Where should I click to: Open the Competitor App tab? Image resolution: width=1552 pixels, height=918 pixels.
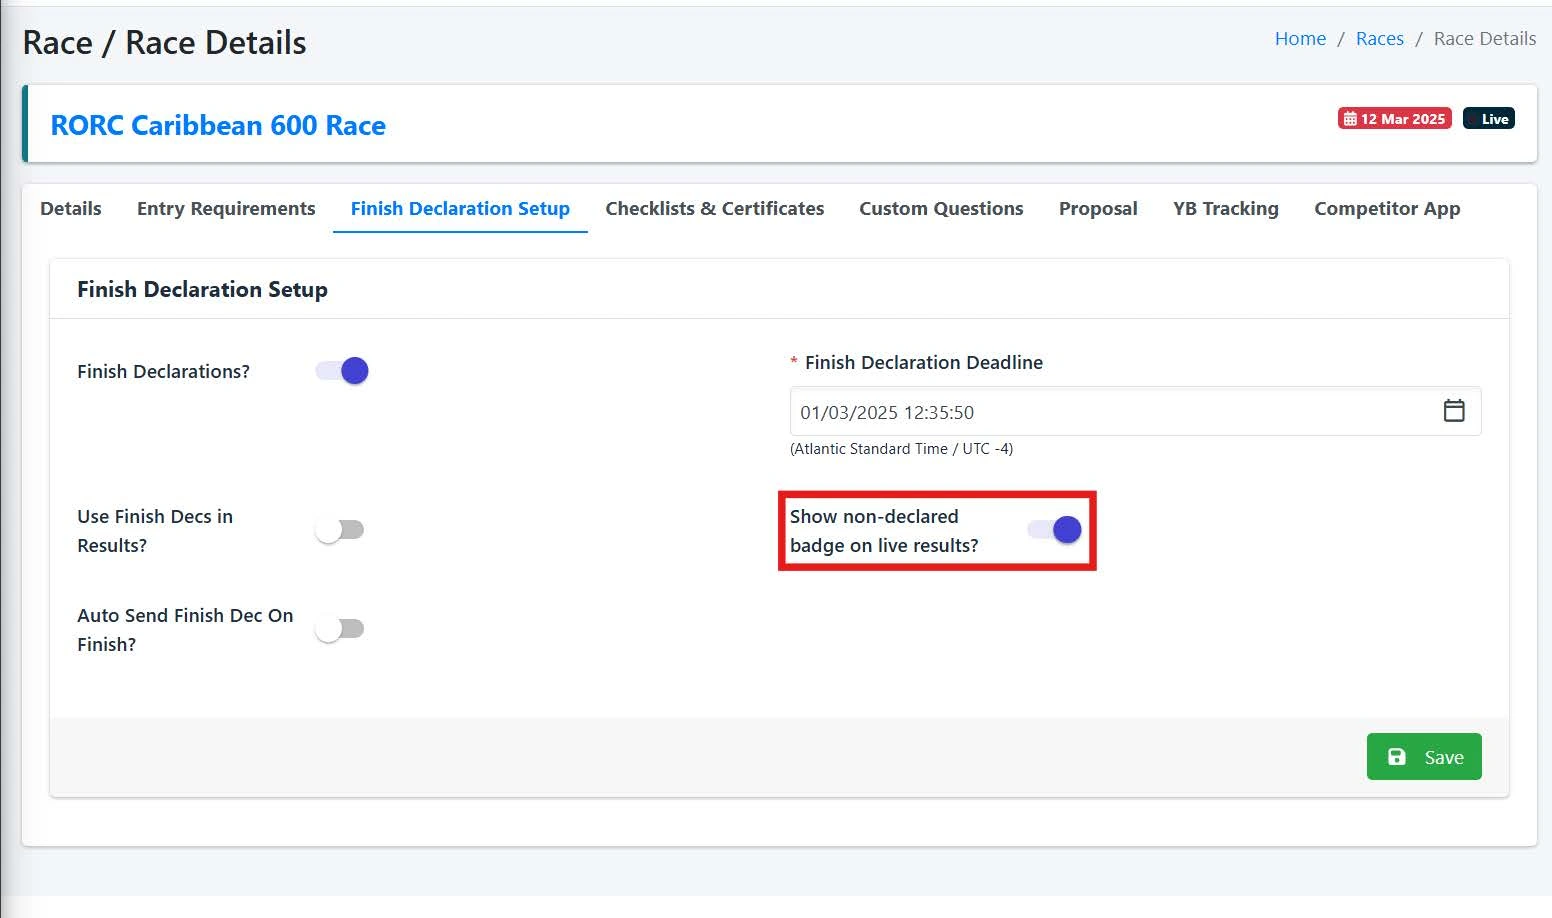point(1387,209)
